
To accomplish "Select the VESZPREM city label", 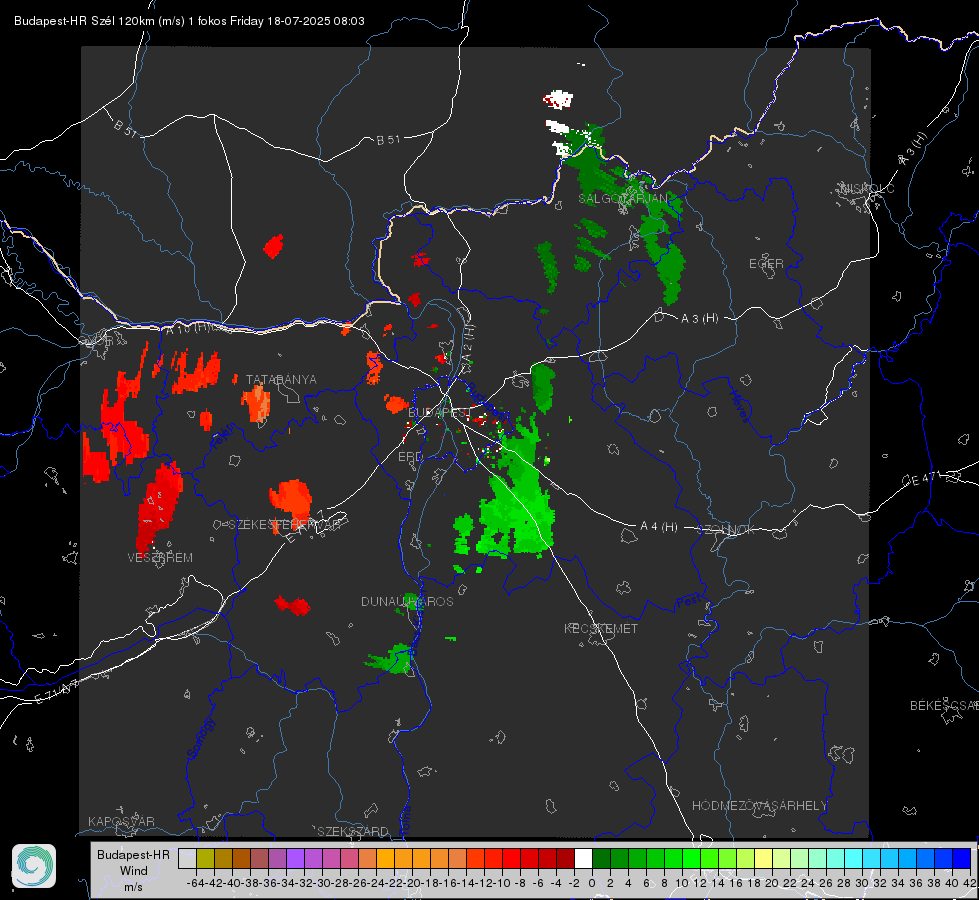I will (160, 557).
